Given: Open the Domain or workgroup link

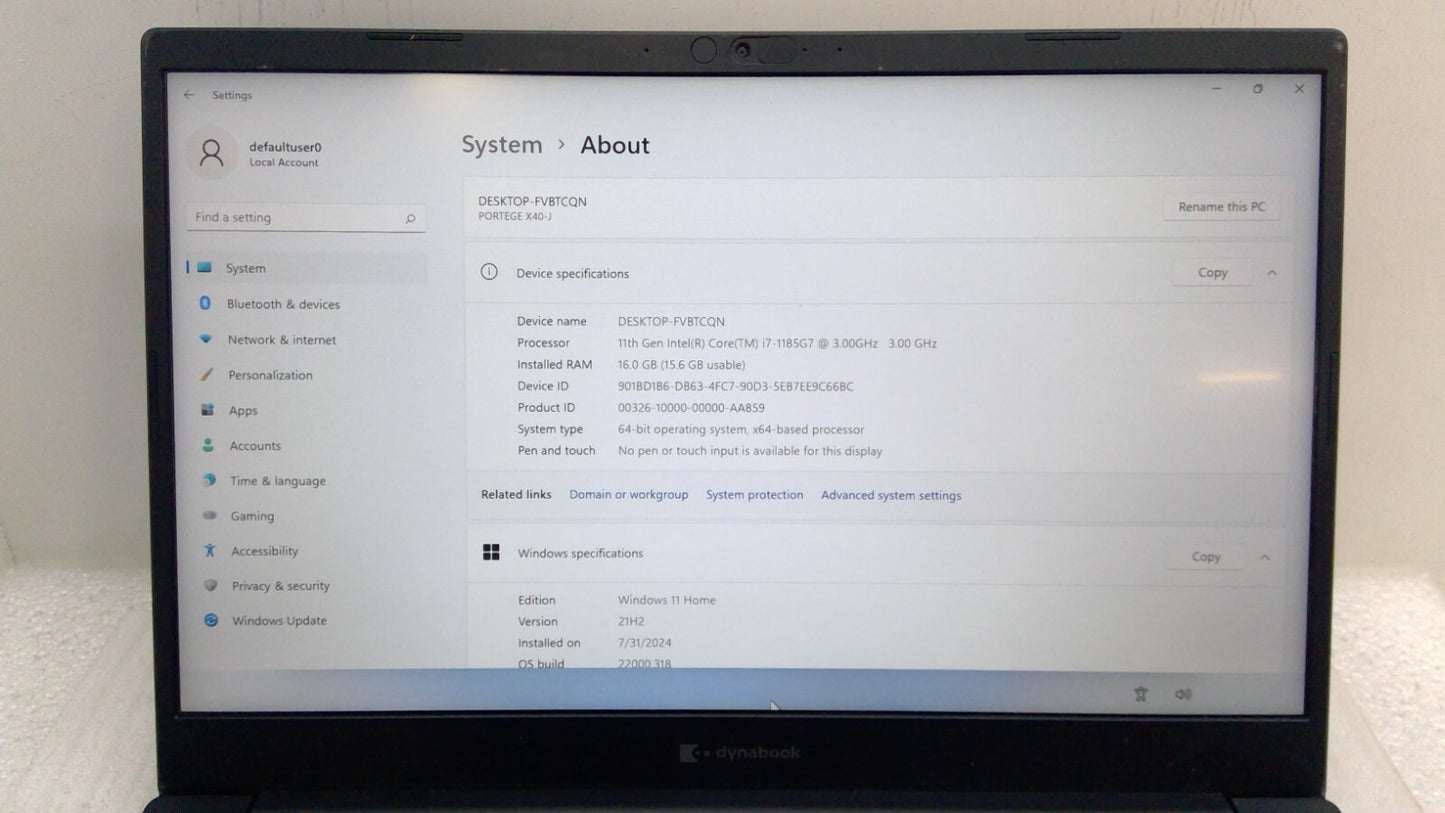Looking at the screenshot, I should (629, 495).
